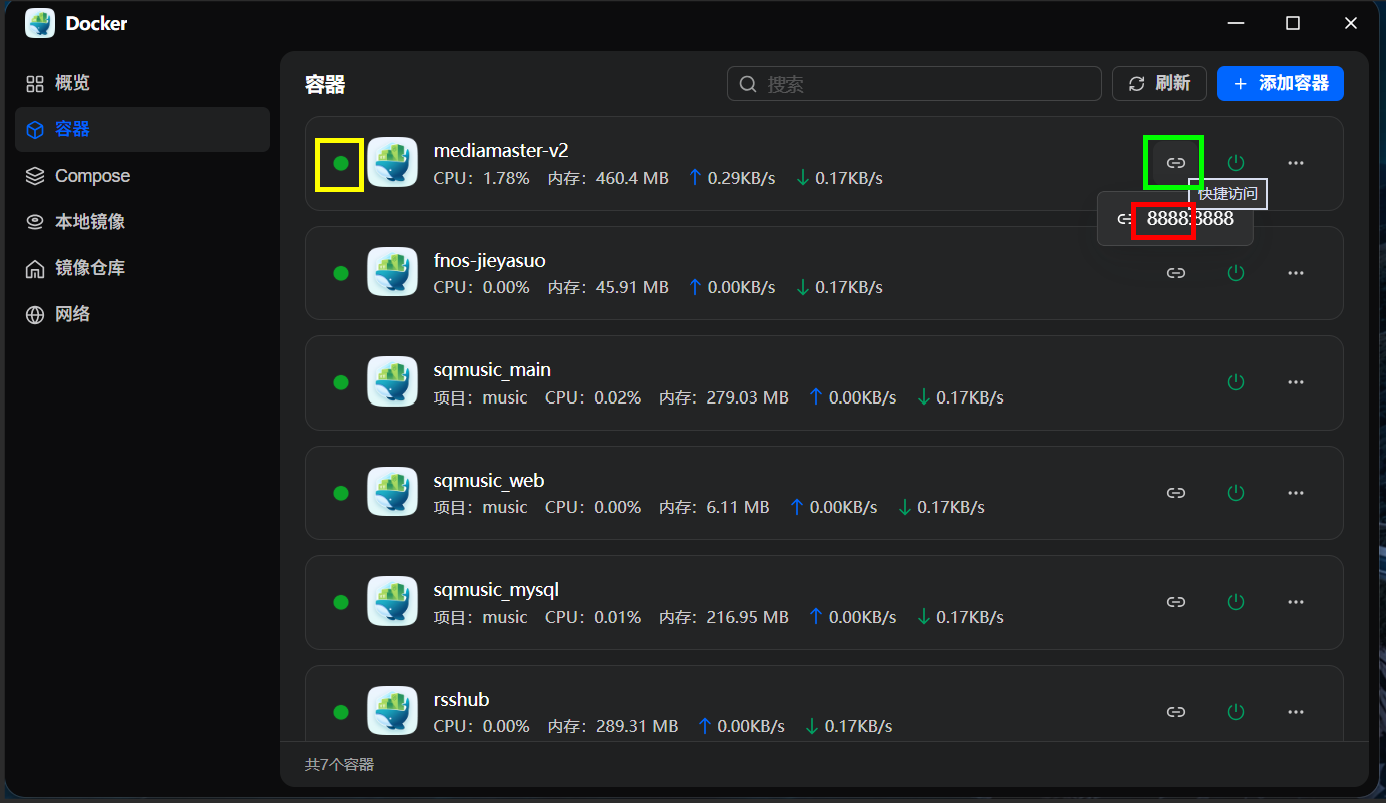This screenshot has width=1386, height=803.
Task: Toggle power for sqmusic_mysql container
Action: [1236, 602]
